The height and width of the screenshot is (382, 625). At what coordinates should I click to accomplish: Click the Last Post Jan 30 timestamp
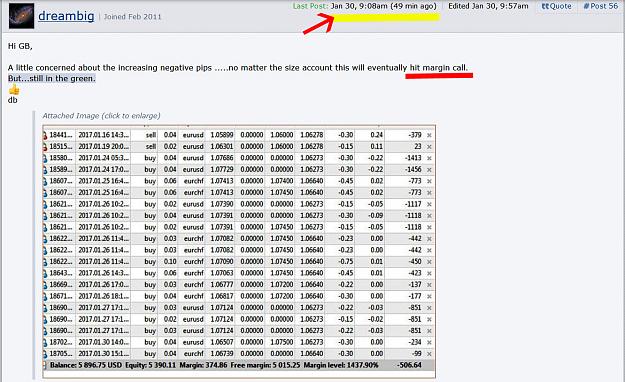(x=365, y=6)
